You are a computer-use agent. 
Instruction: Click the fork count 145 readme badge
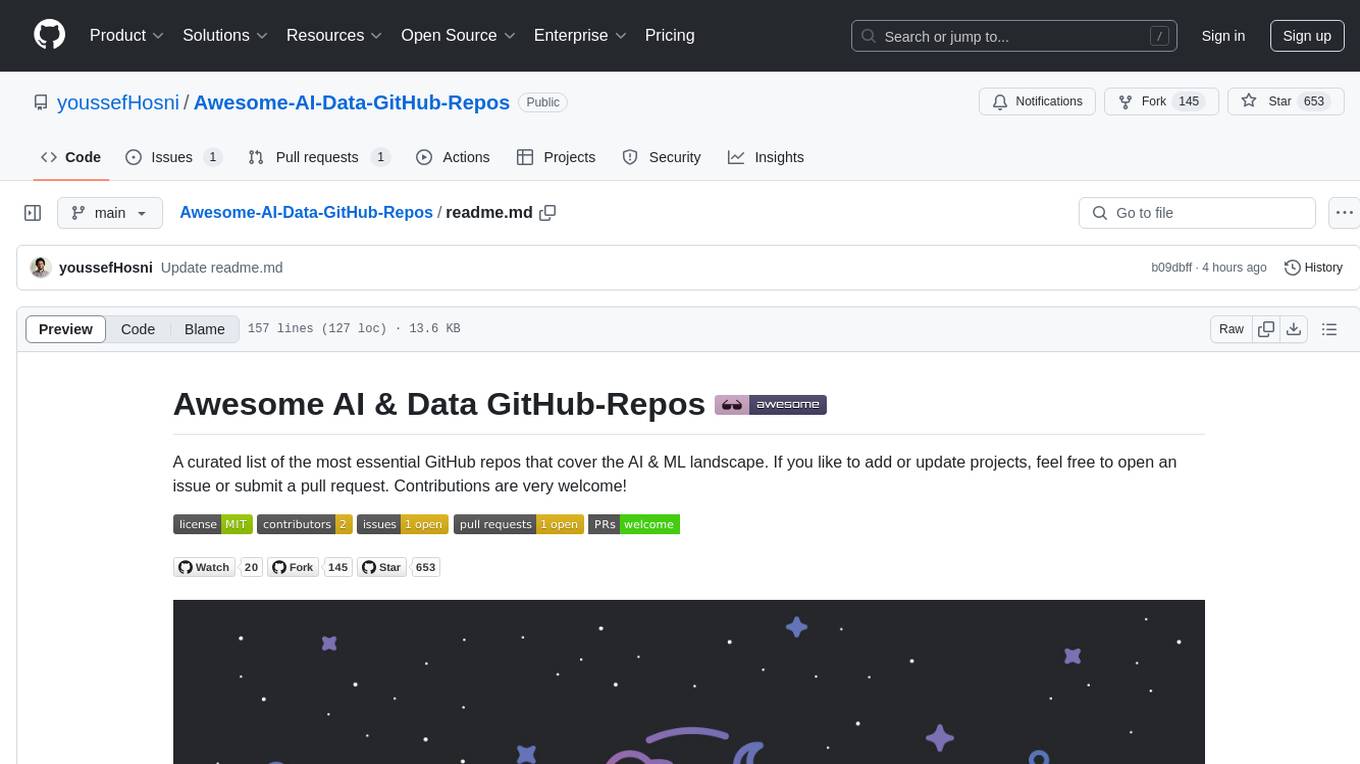coord(338,567)
